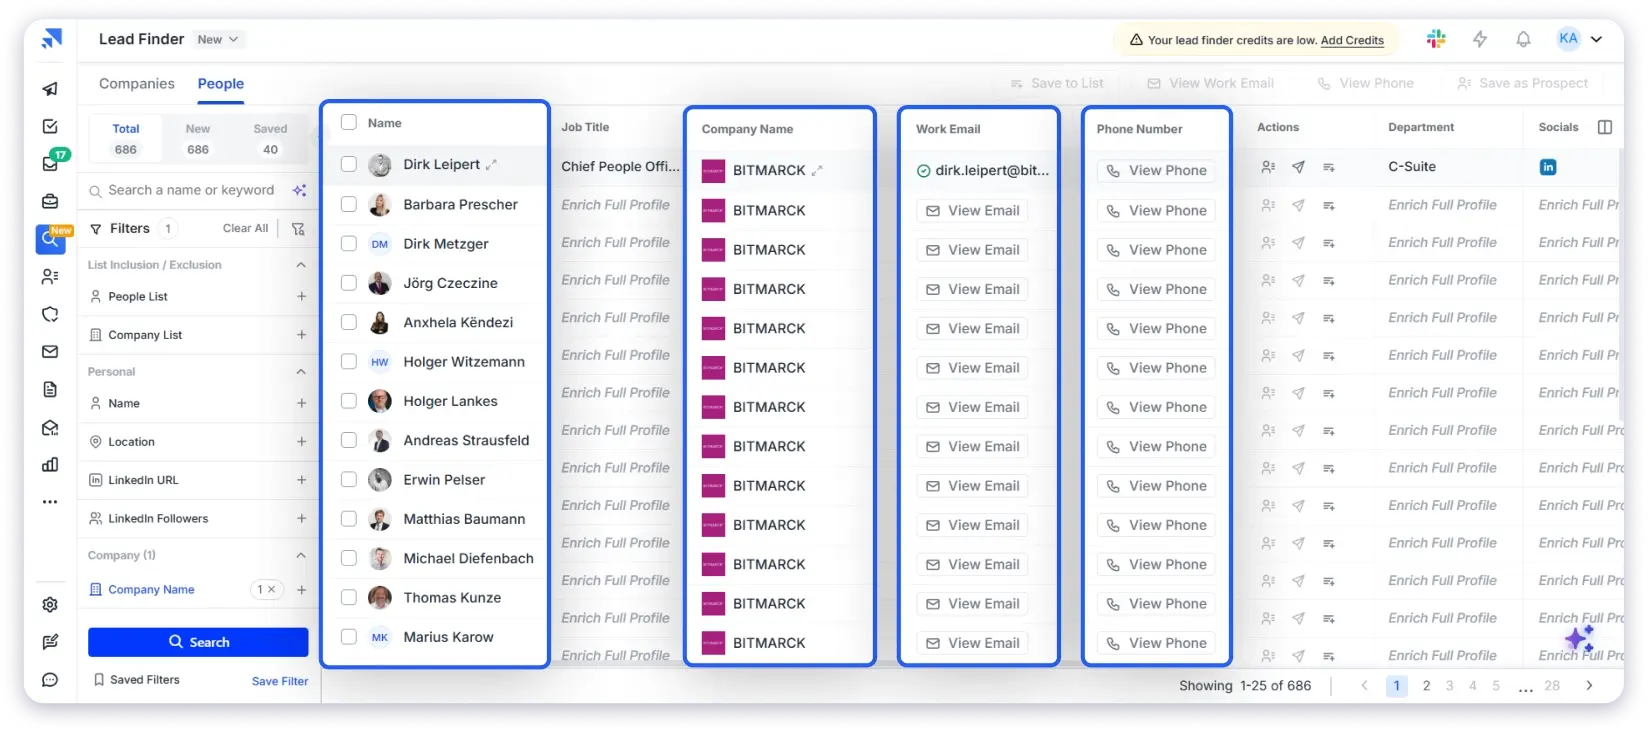1648x732 pixels.
Task: Open Saved Filters
Action: pyautogui.click(x=136, y=680)
